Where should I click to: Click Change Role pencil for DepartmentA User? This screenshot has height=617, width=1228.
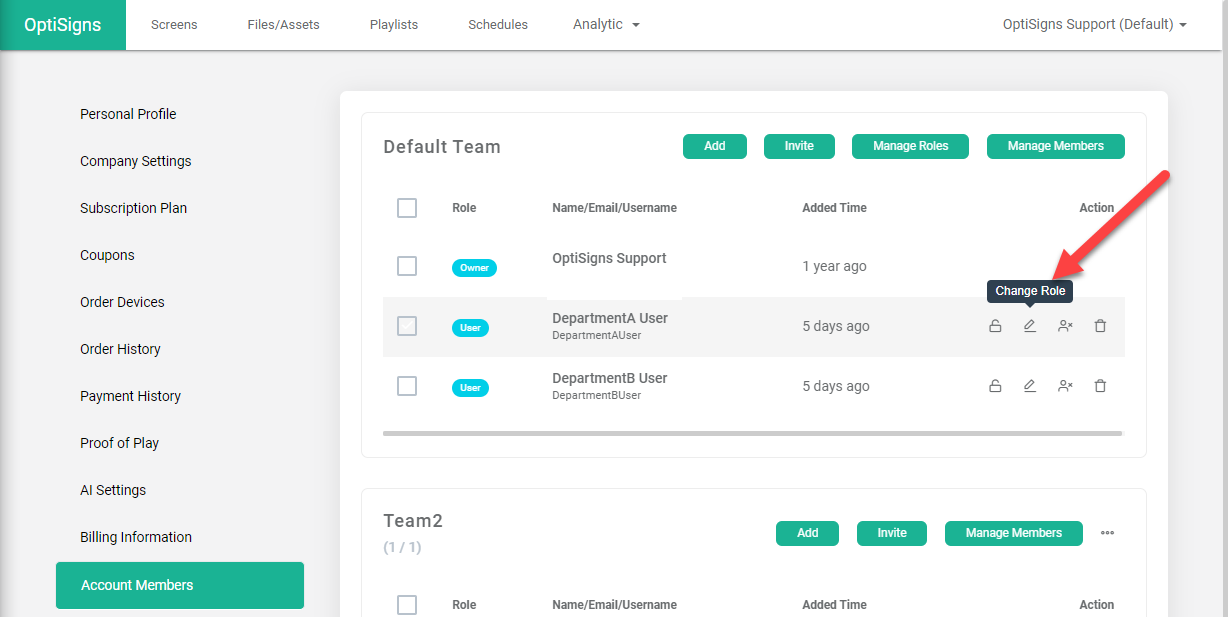coord(1030,326)
